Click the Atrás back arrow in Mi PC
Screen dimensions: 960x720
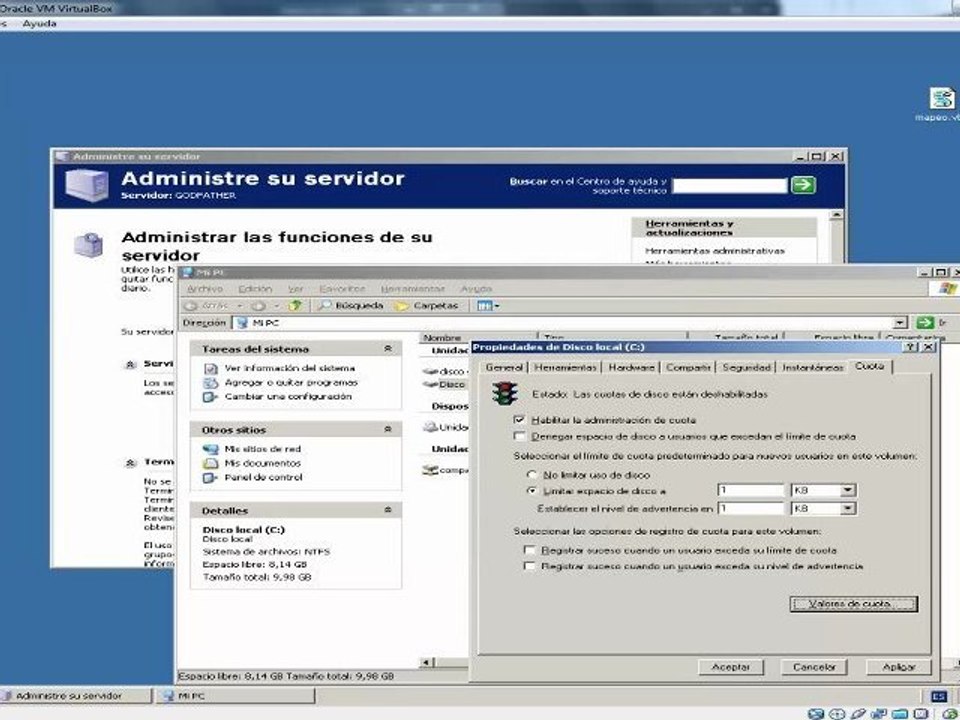[x=192, y=305]
